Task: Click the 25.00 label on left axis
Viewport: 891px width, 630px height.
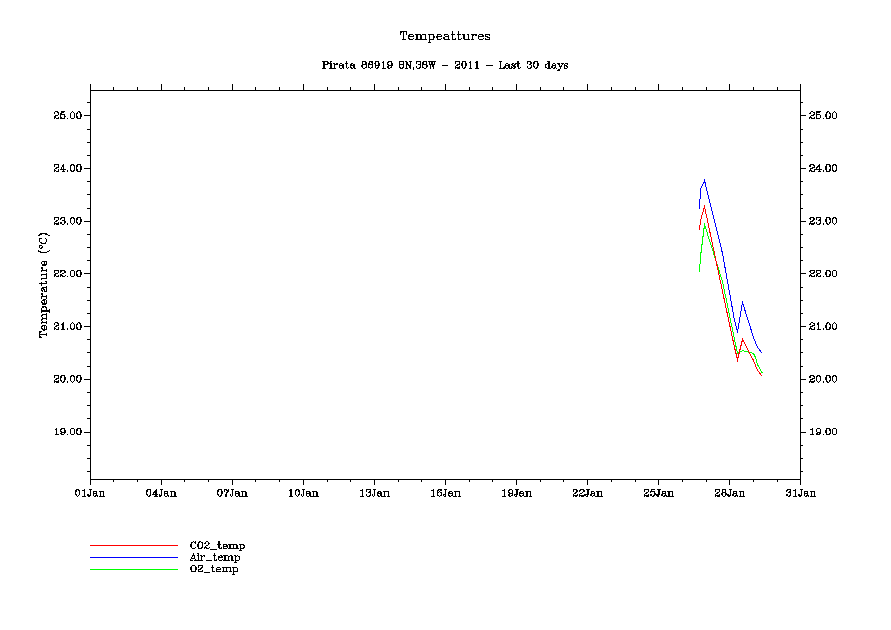Action: [66, 116]
